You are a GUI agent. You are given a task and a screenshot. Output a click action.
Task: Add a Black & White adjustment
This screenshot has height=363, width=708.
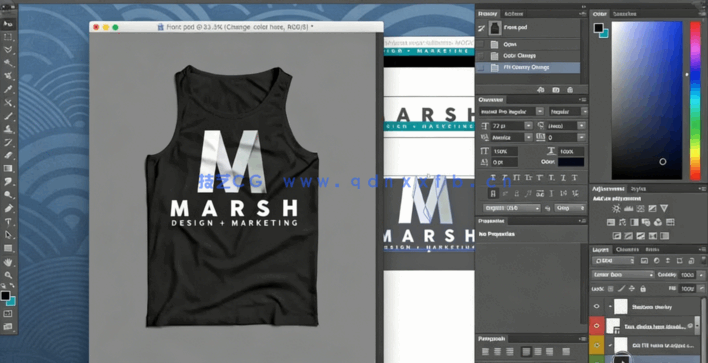(x=634, y=222)
